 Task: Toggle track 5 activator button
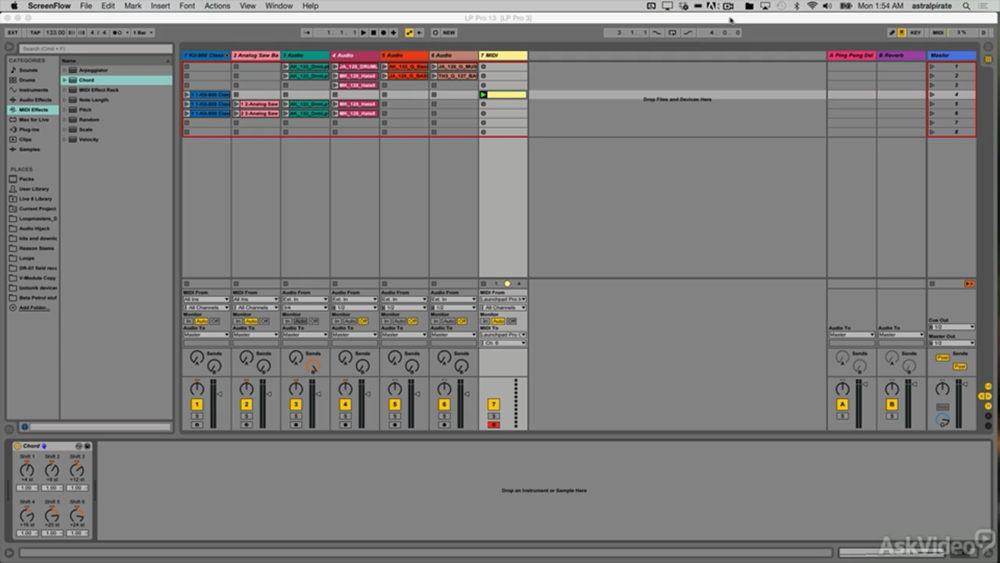point(395,404)
